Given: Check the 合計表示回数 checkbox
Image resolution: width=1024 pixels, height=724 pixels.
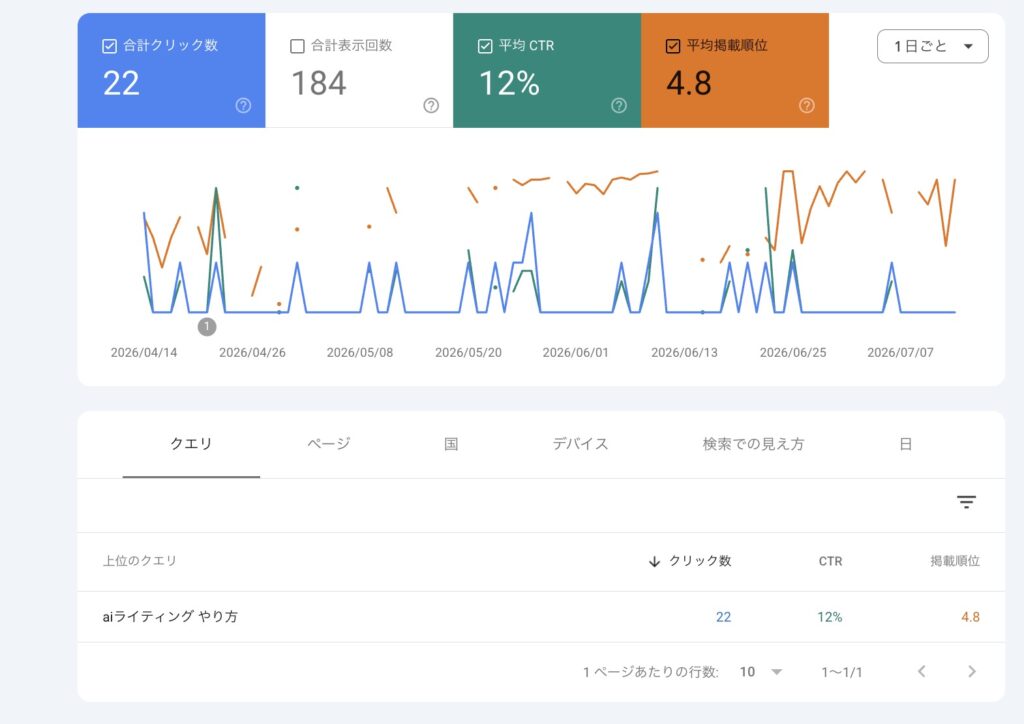Looking at the screenshot, I should [x=297, y=46].
